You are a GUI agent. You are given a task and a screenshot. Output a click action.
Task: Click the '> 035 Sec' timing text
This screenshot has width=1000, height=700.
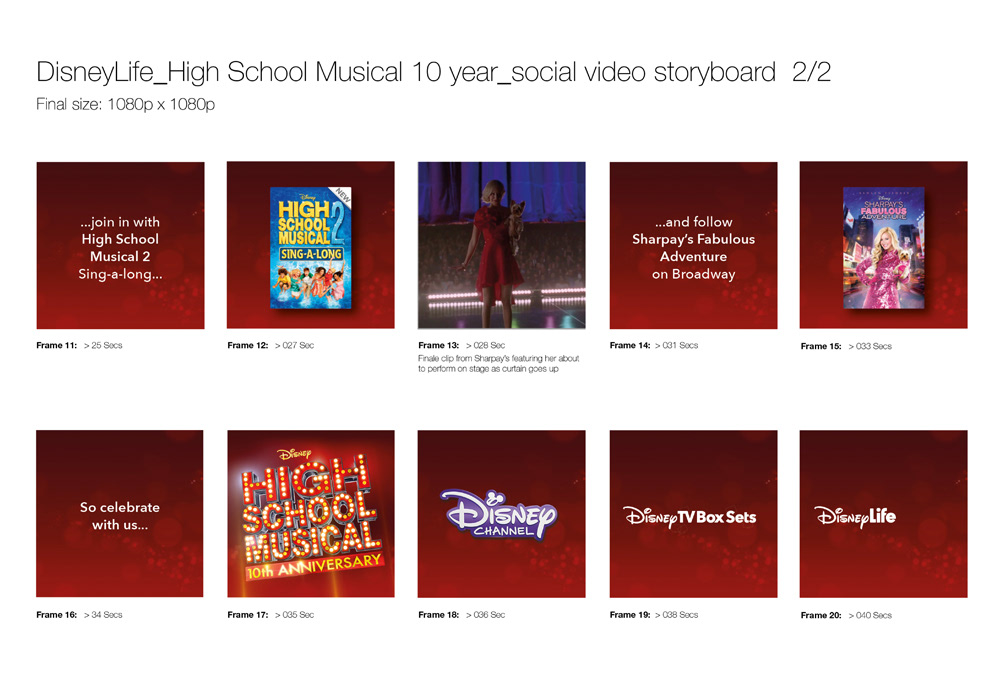(x=294, y=615)
